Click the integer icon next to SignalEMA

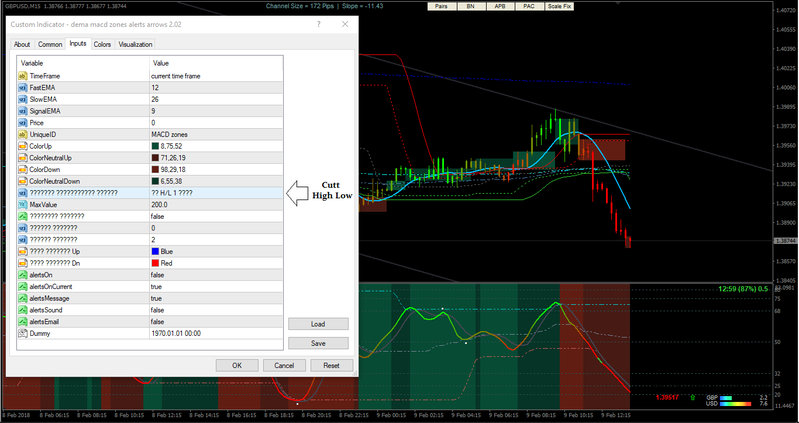(x=22, y=111)
